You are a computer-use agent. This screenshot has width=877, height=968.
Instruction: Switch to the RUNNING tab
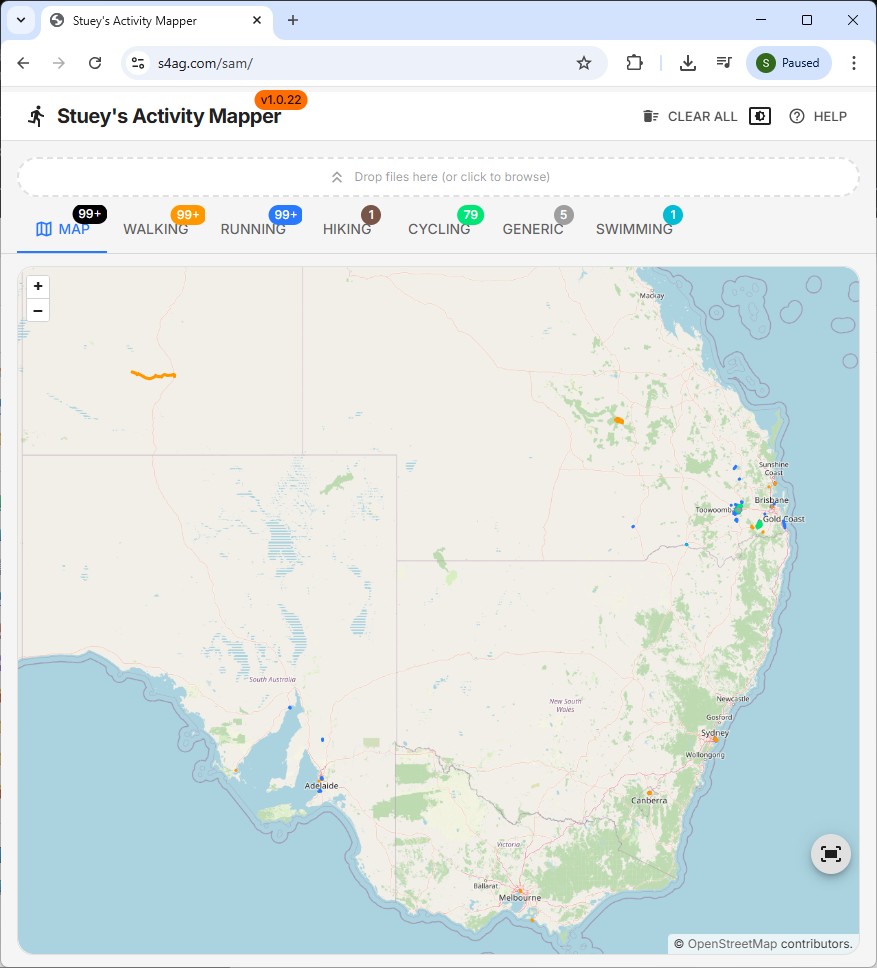coord(253,229)
